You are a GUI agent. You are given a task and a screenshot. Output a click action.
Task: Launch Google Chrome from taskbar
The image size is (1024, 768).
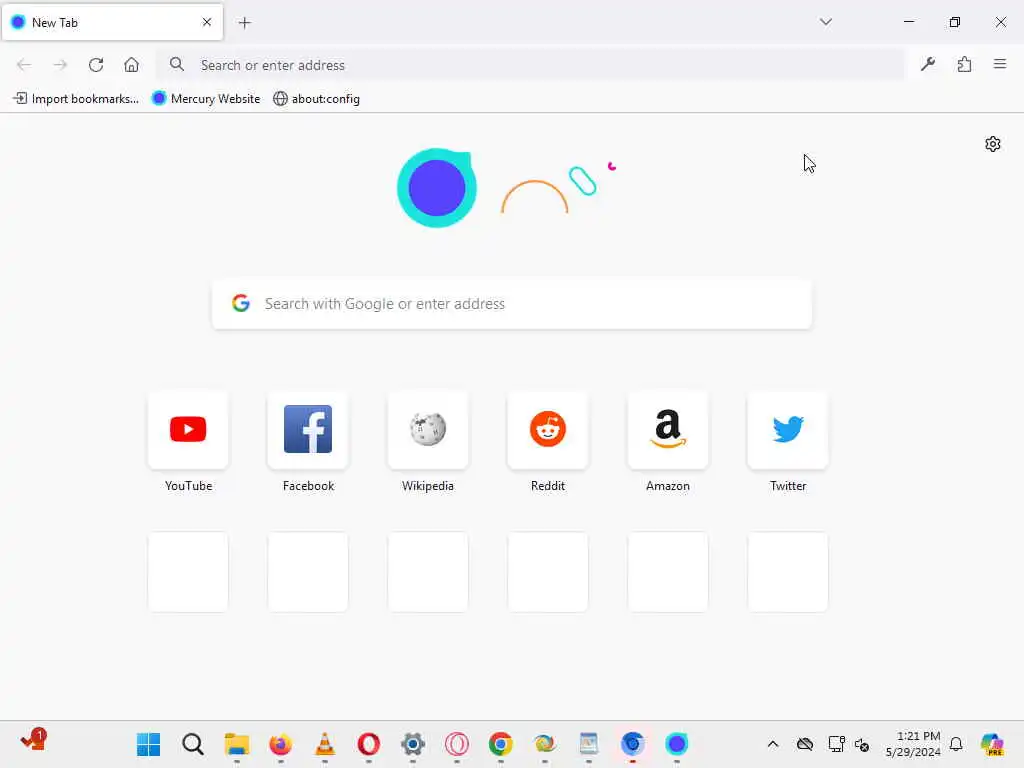[x=500, y=744]
